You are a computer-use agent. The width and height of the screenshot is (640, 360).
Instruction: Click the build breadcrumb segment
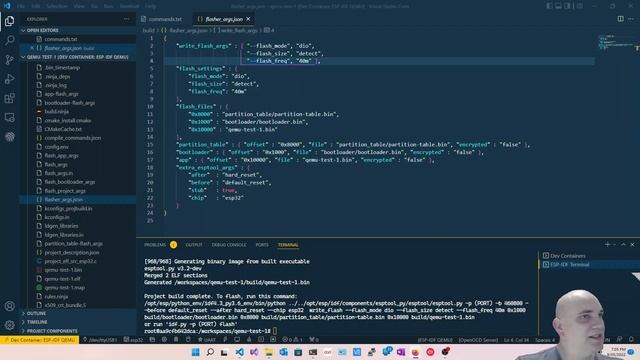[149, 30]
